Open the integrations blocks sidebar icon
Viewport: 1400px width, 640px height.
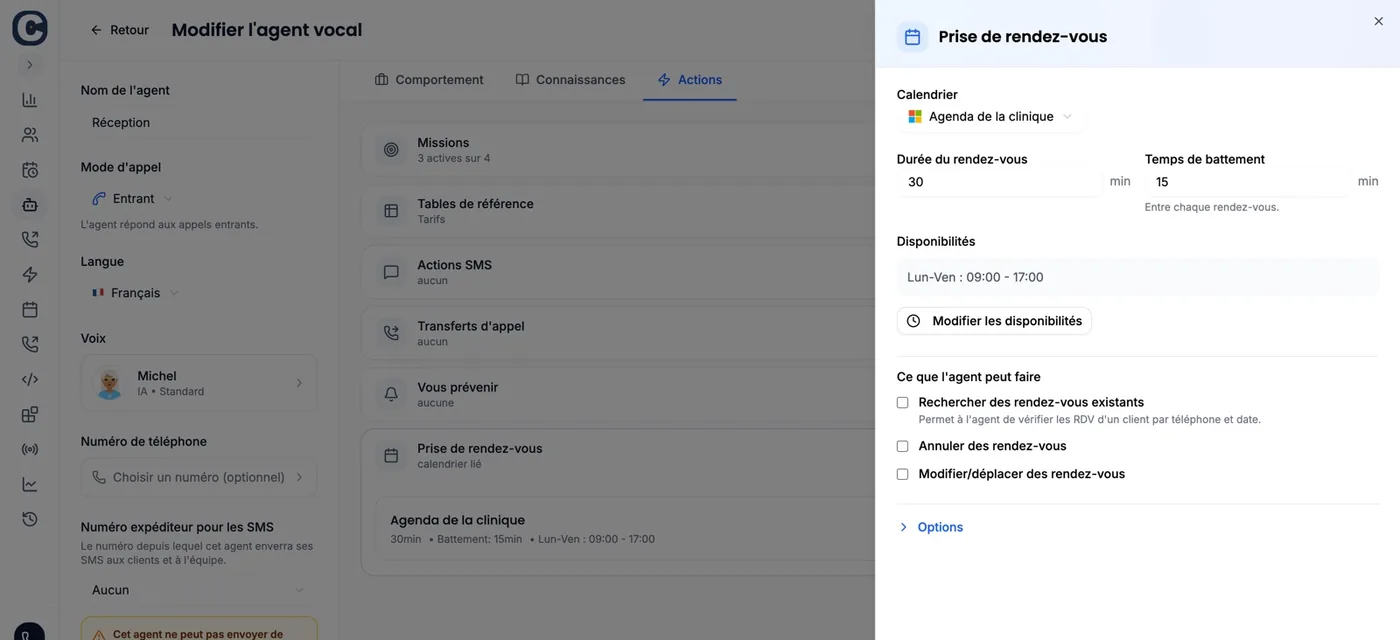pos(30,415)
